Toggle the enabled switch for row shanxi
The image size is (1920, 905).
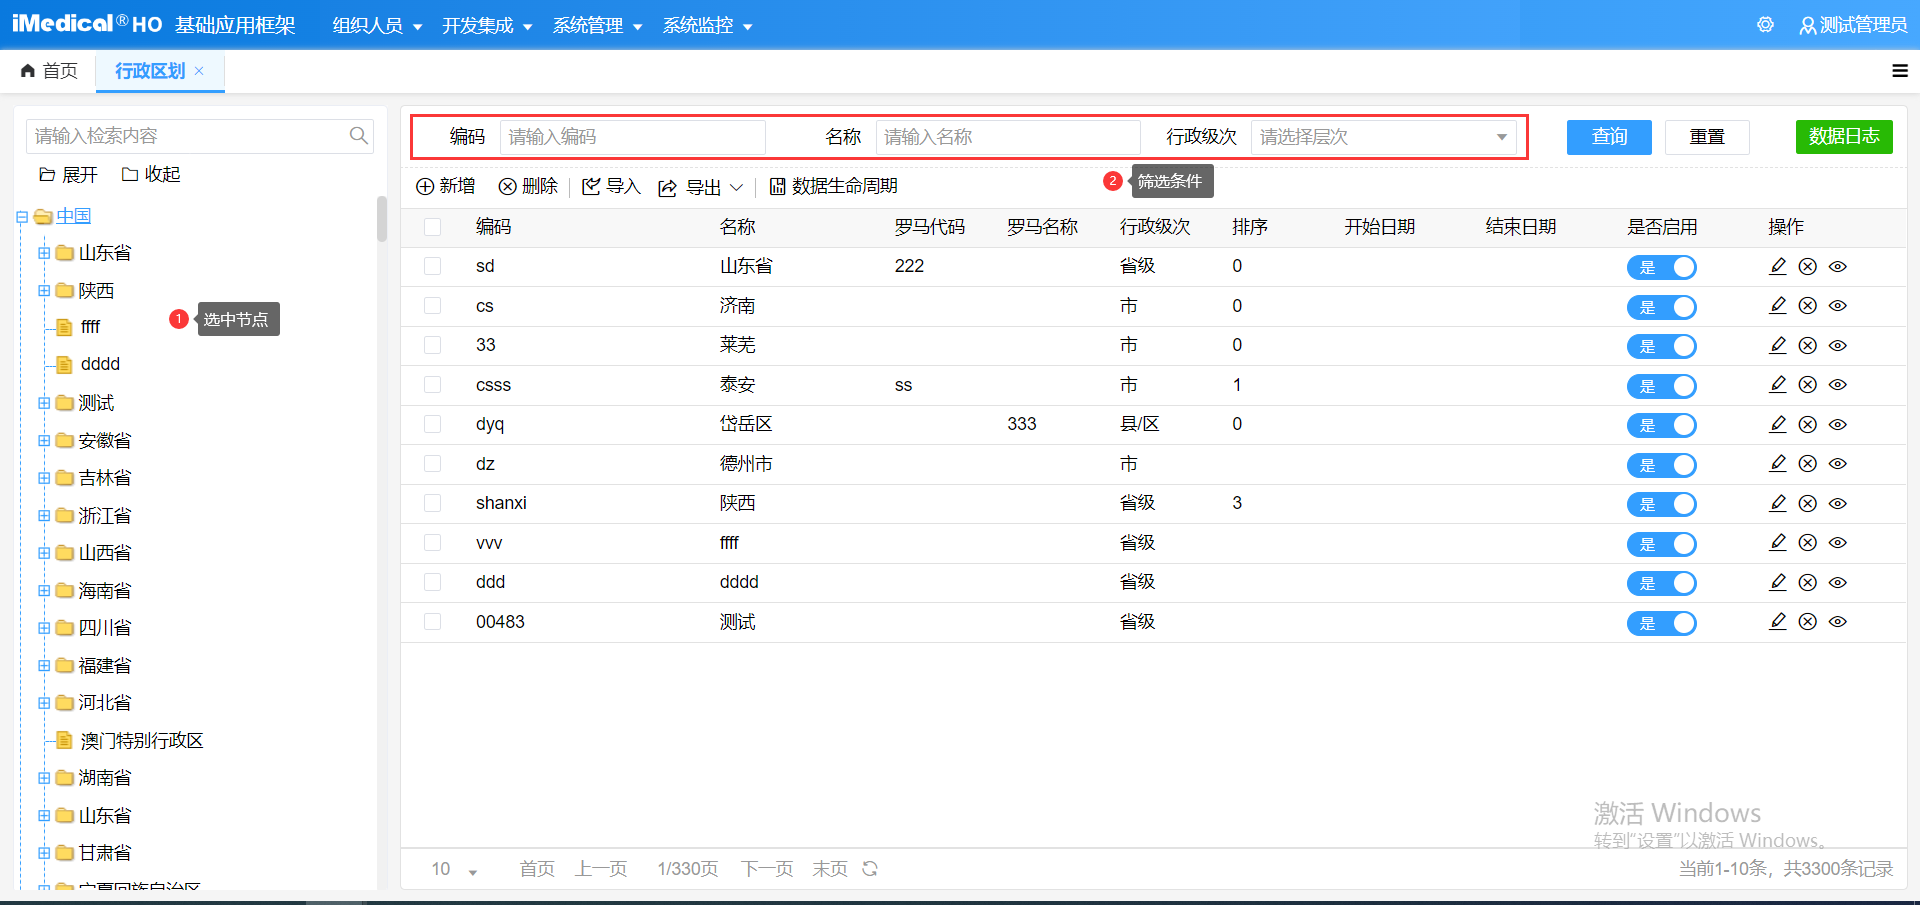click(1662, 504)
